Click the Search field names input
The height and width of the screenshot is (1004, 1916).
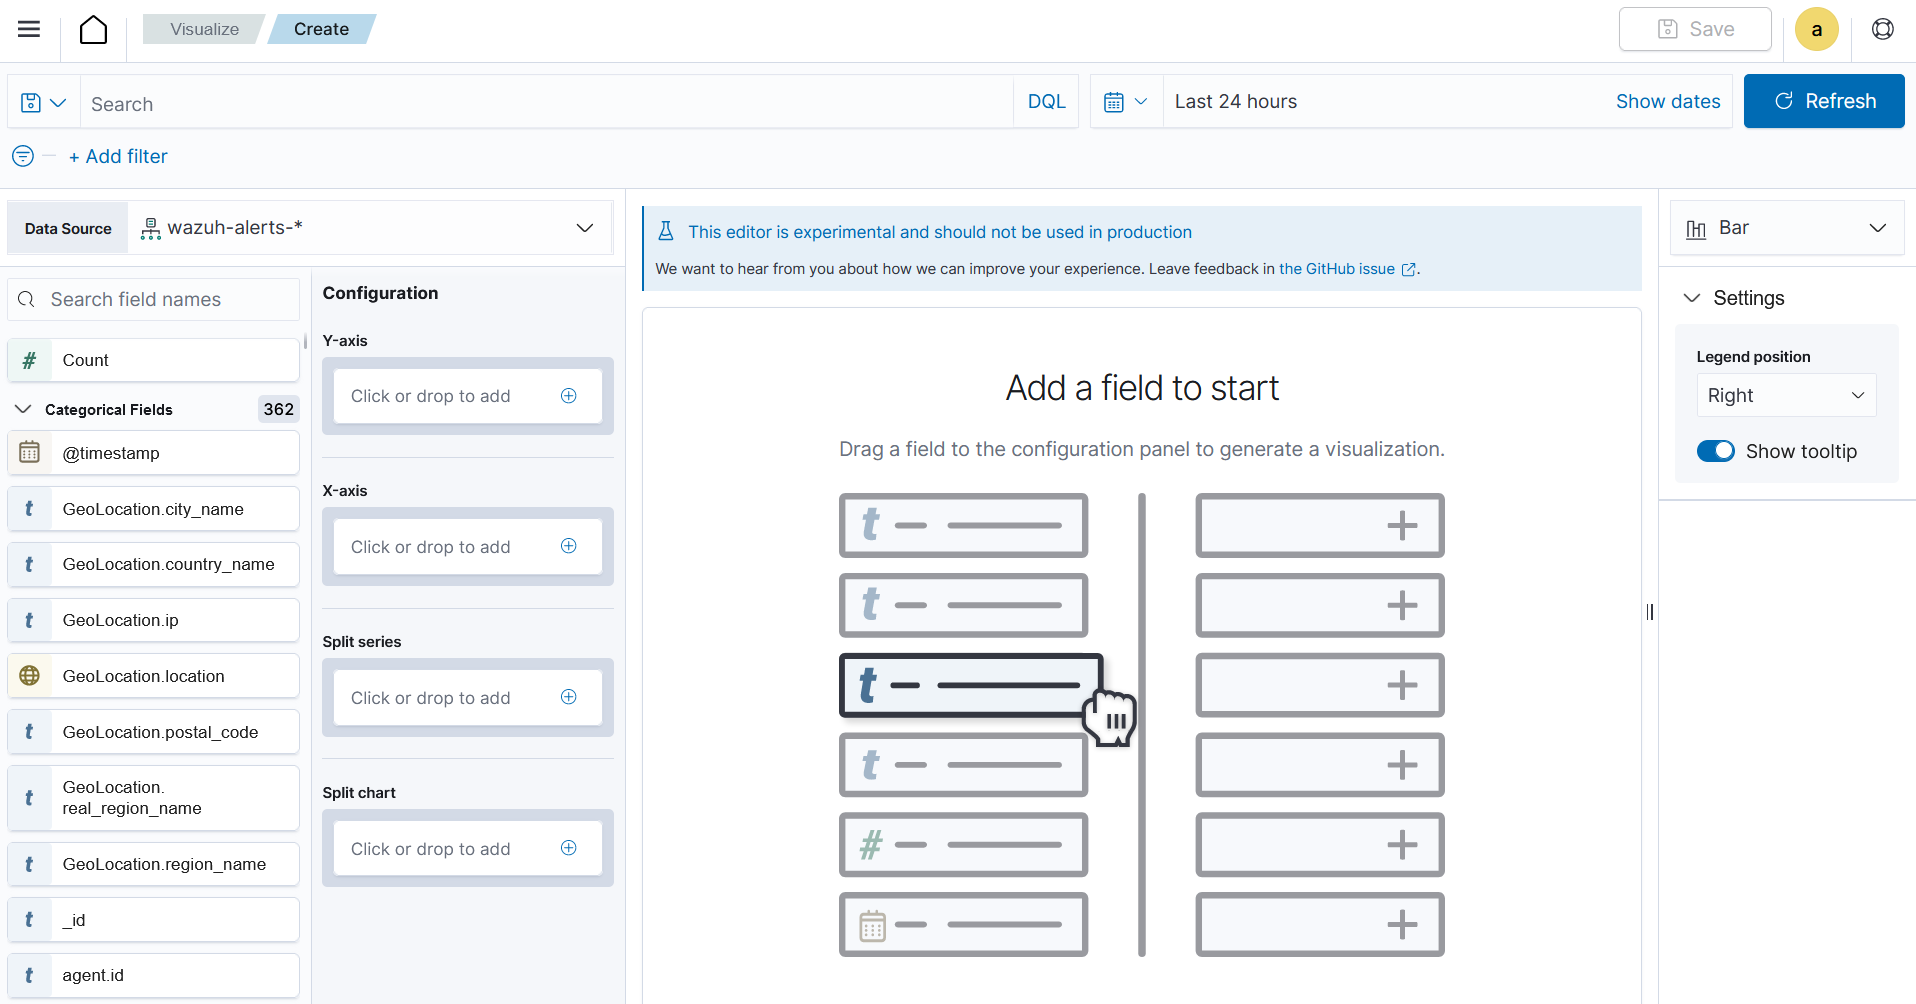coord(152,299)
